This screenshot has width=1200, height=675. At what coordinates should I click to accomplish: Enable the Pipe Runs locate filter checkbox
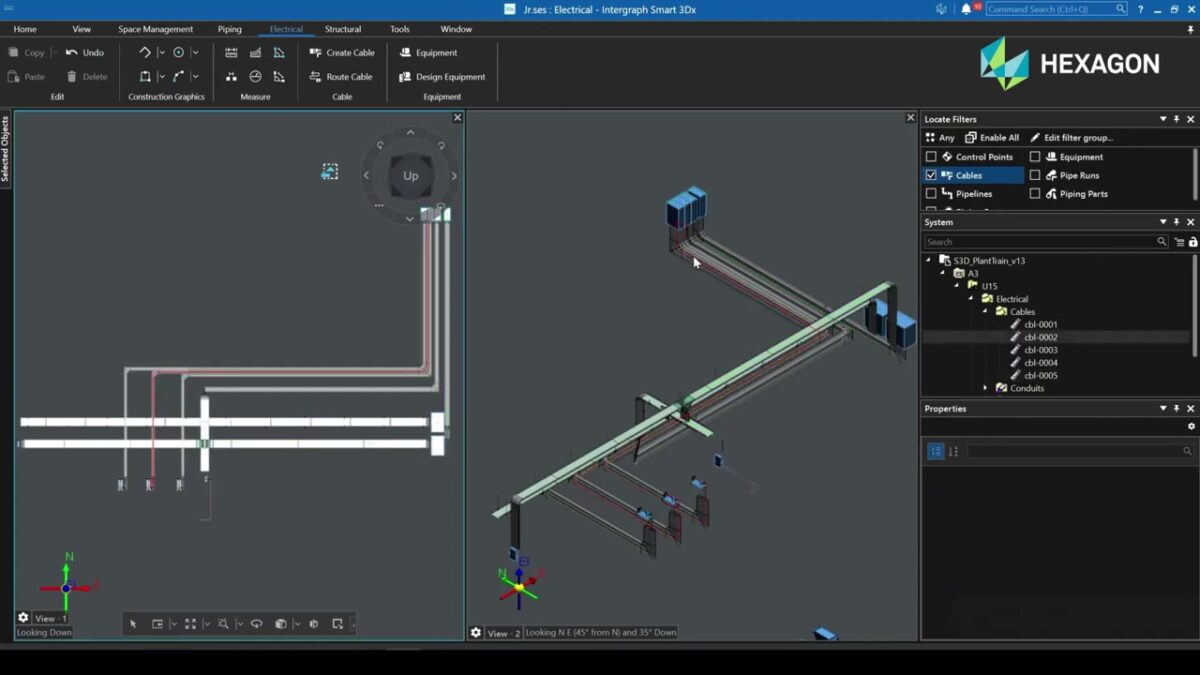[x=1035, y=175]
